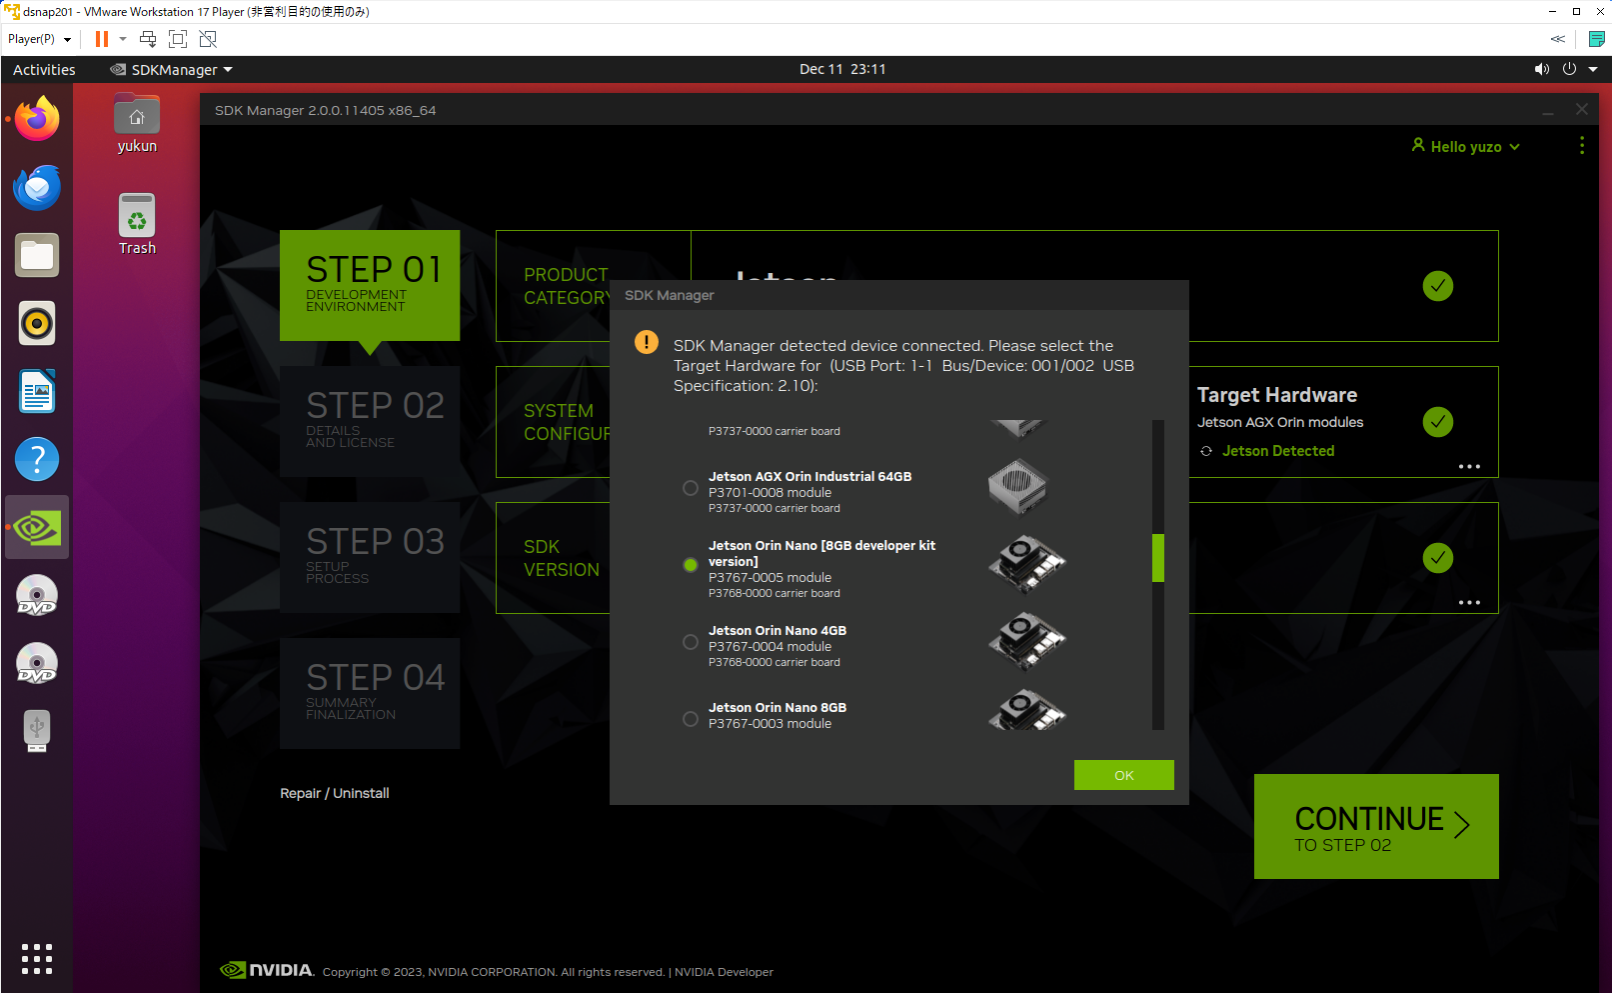Expand power options arrow beside pause
Image resolution: width=1612 pixels, height=994 pixels.
123,39
